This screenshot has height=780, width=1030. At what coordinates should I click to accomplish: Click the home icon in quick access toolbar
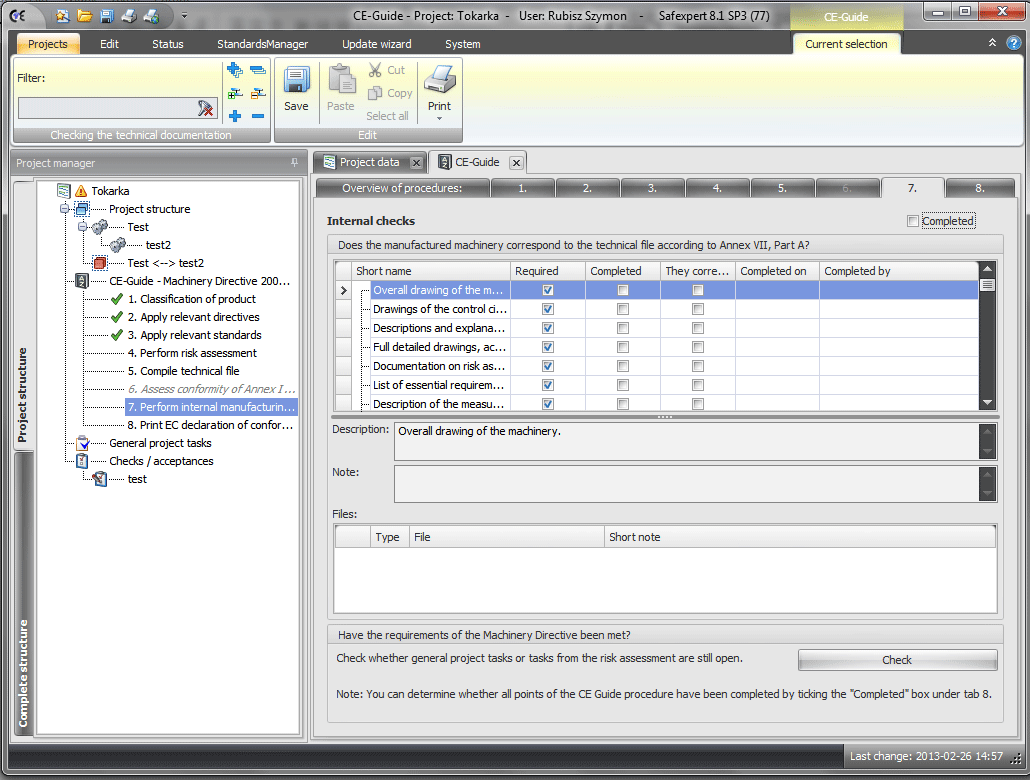click(x=63, y=15)
